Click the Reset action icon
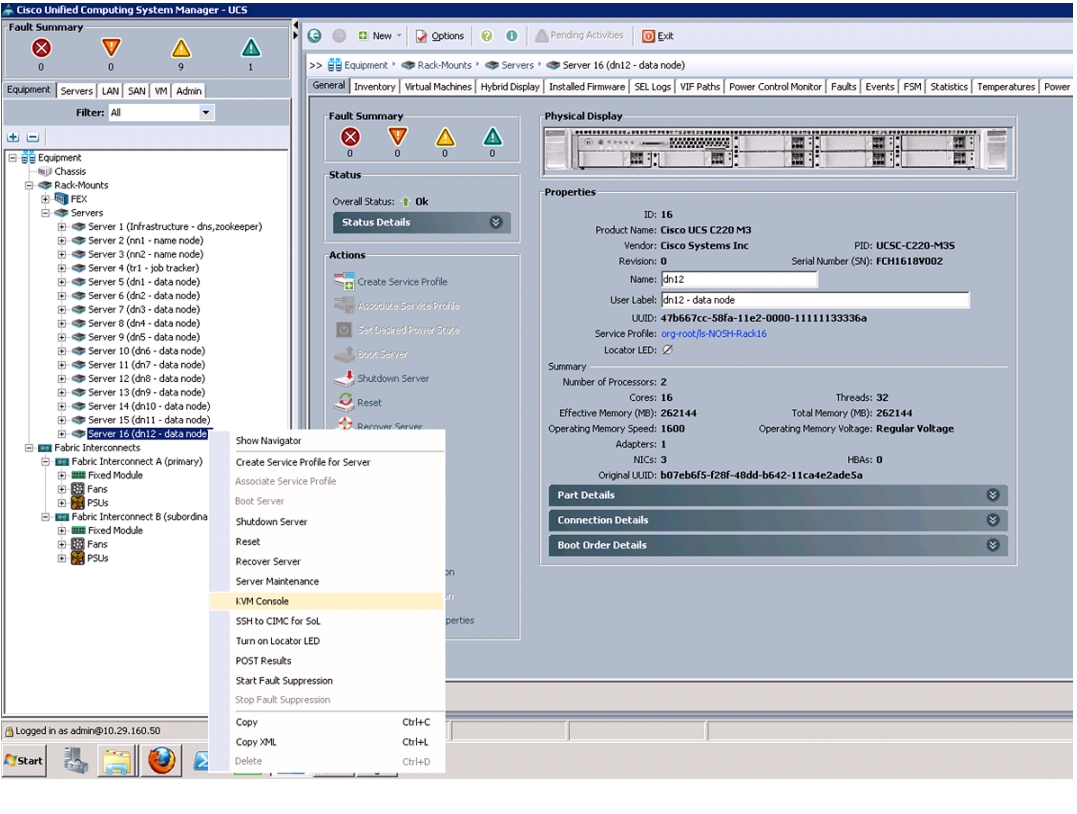1077x814 pixels. pyautogui.click(x=343, y=402)
